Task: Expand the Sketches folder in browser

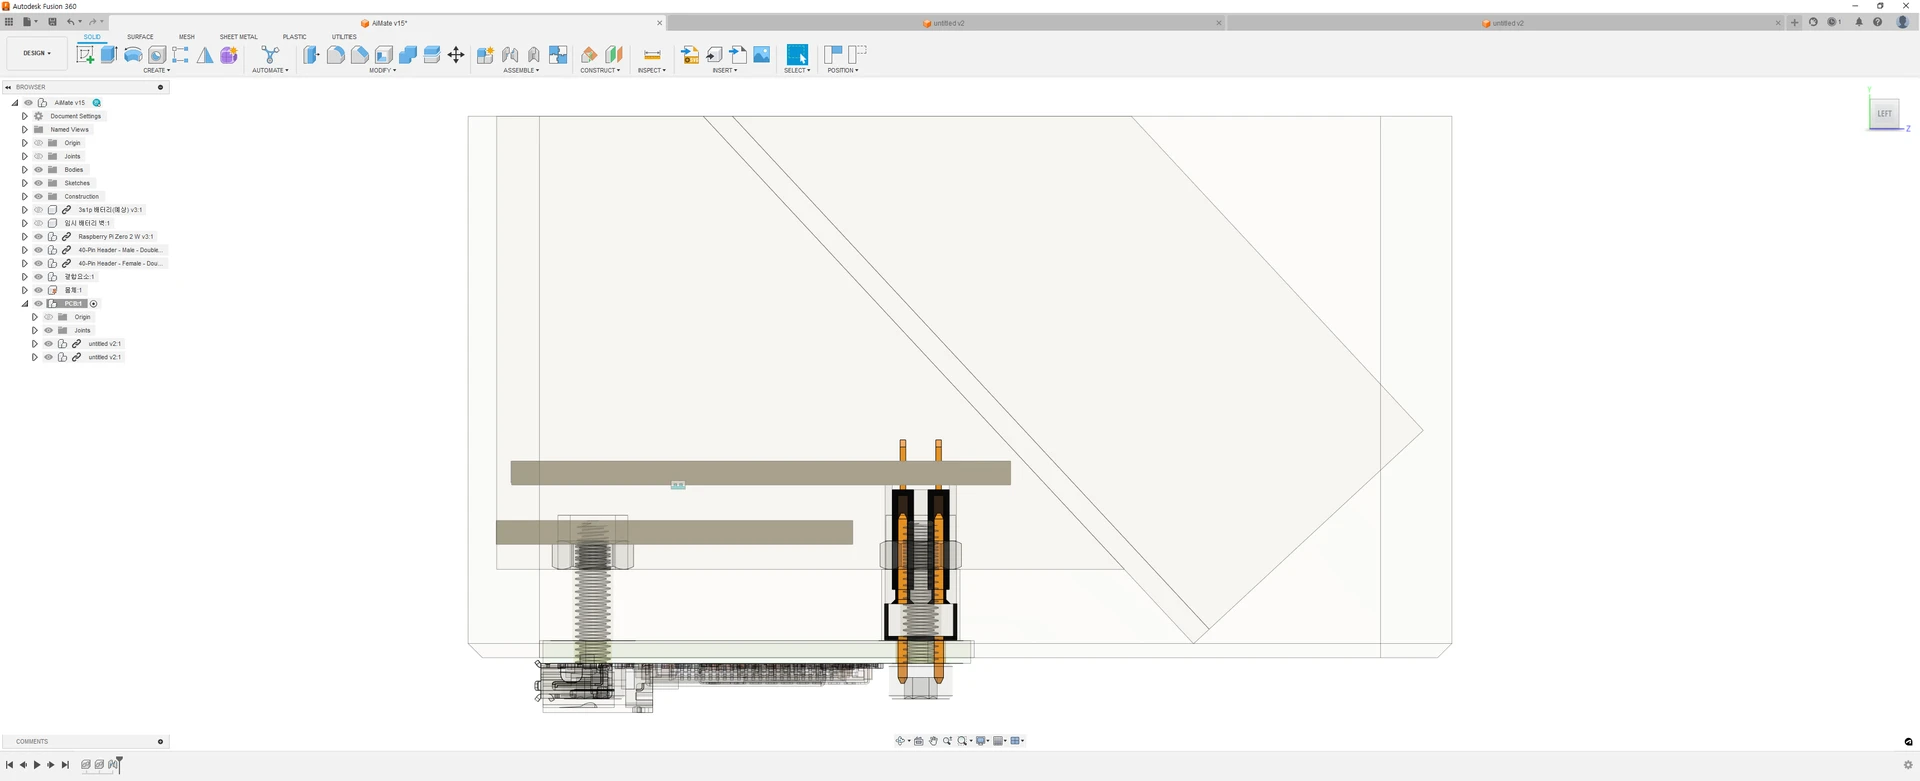Action: 25,183
